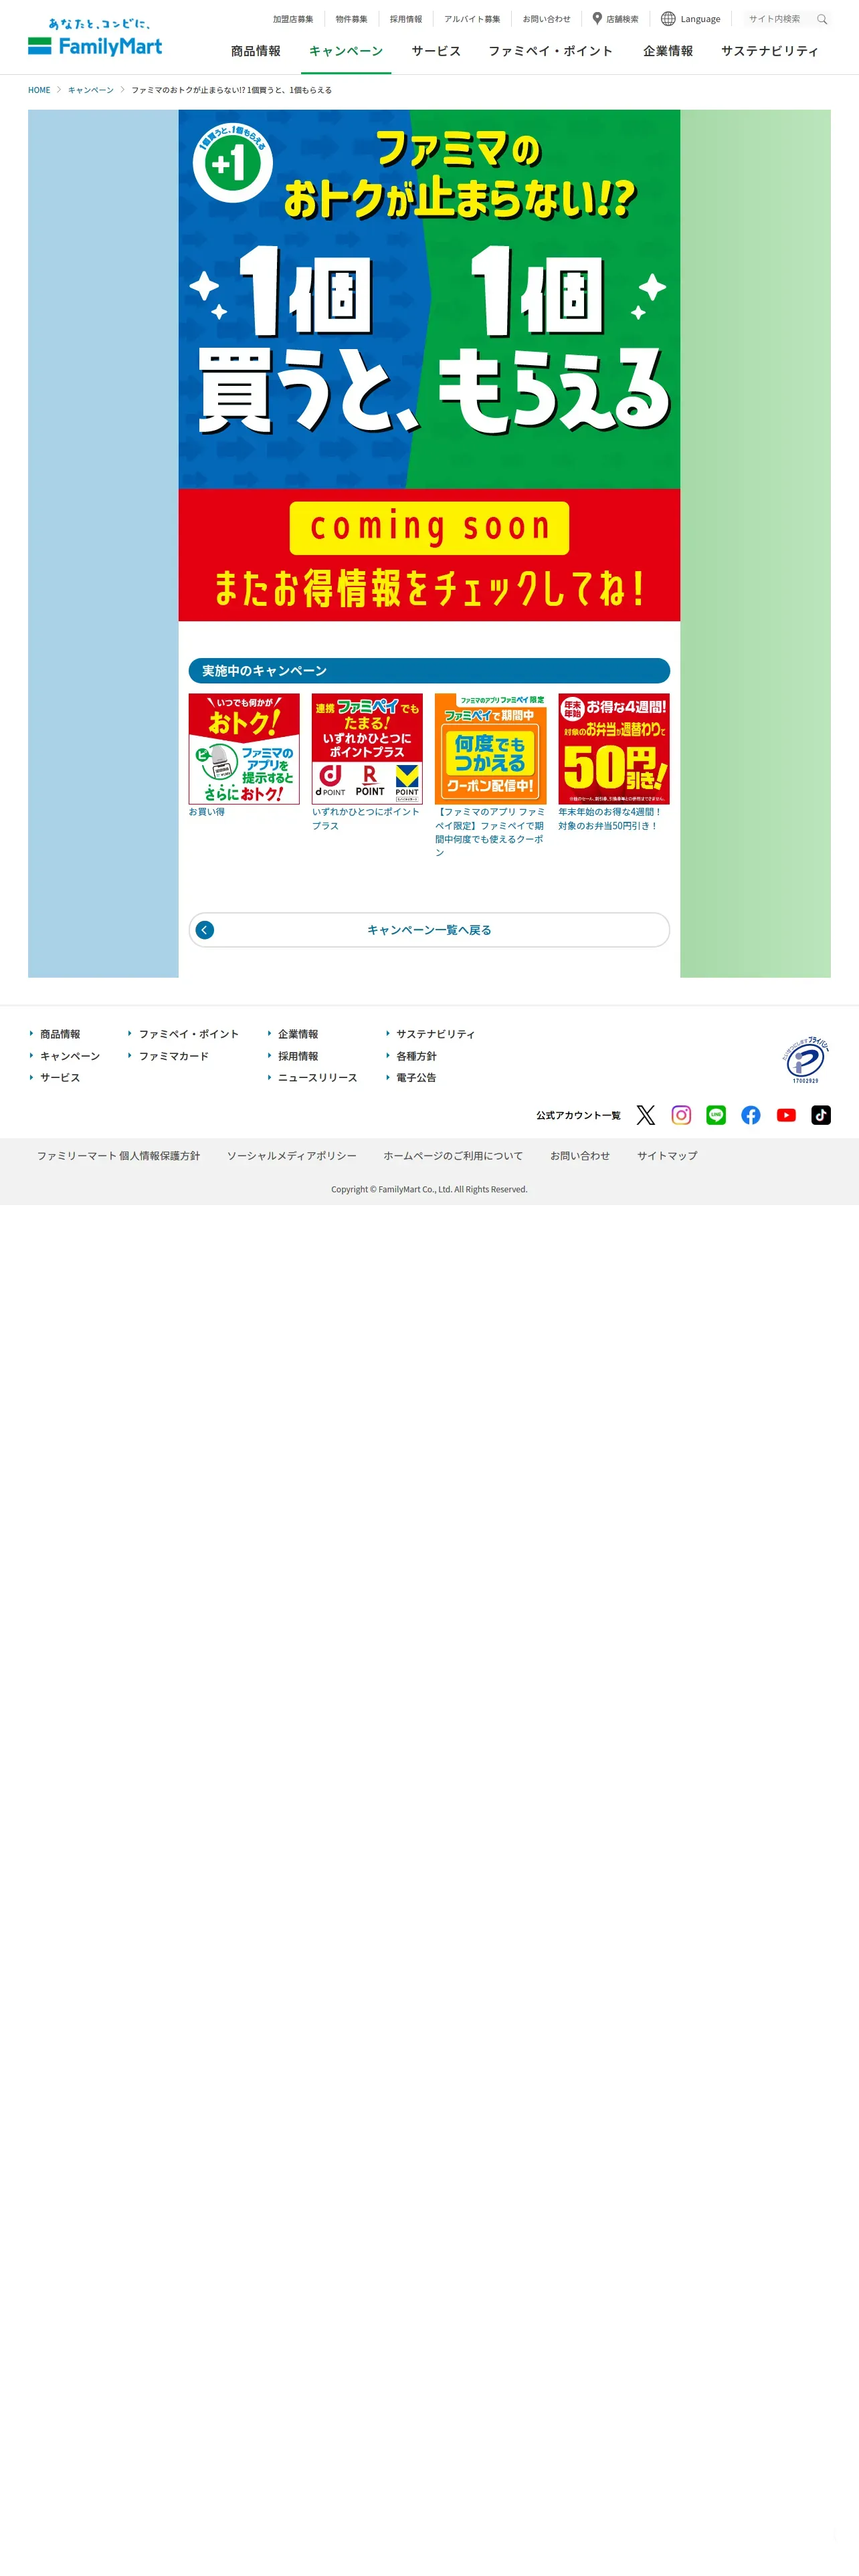Go to キャンペーン breadcrumb
The width and height of the screenshot is (859, 2576).
point(91,90)
